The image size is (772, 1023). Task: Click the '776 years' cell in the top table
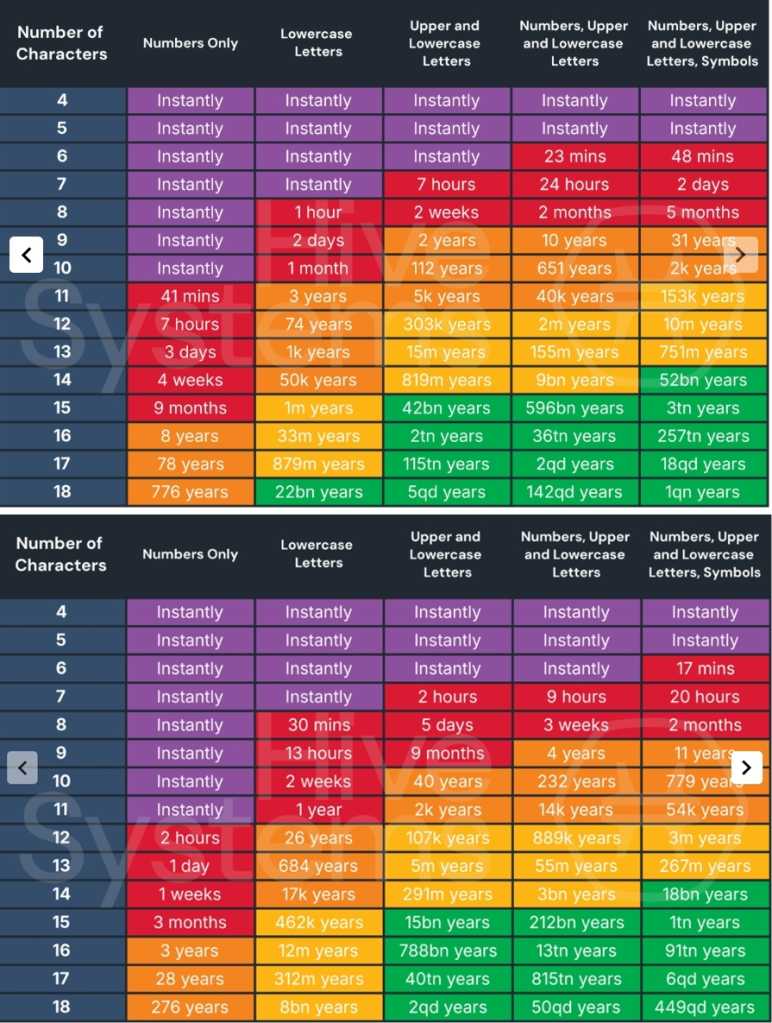coord(190,492)
